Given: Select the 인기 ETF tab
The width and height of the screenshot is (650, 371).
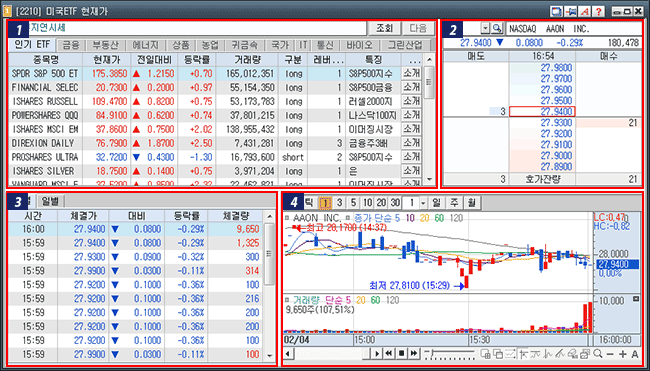Looking at the screenshot, I should pos(32,44).
